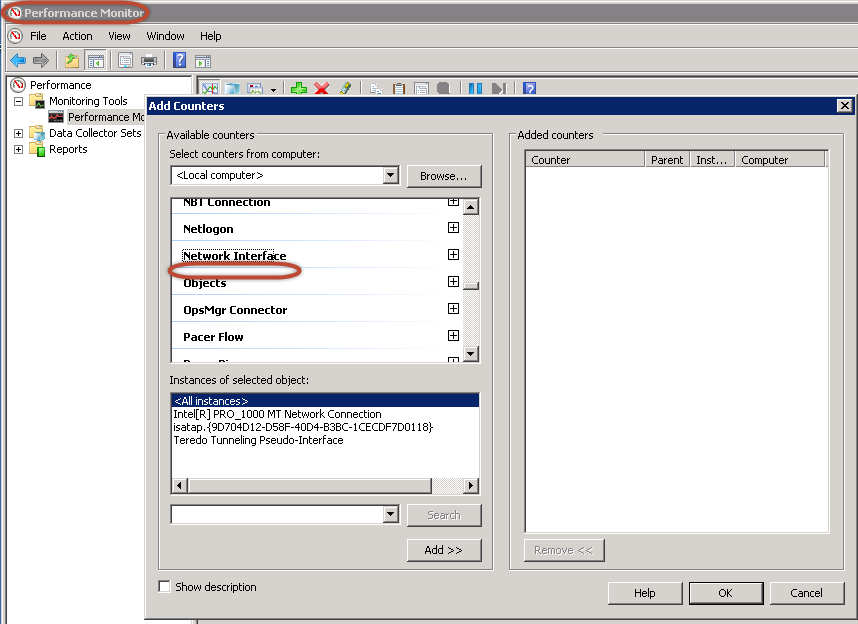Click the Performance Monitor icon in the title bar
Image resolution: width=858 pixels, height=624 pixels.
(x=15, y=13)
